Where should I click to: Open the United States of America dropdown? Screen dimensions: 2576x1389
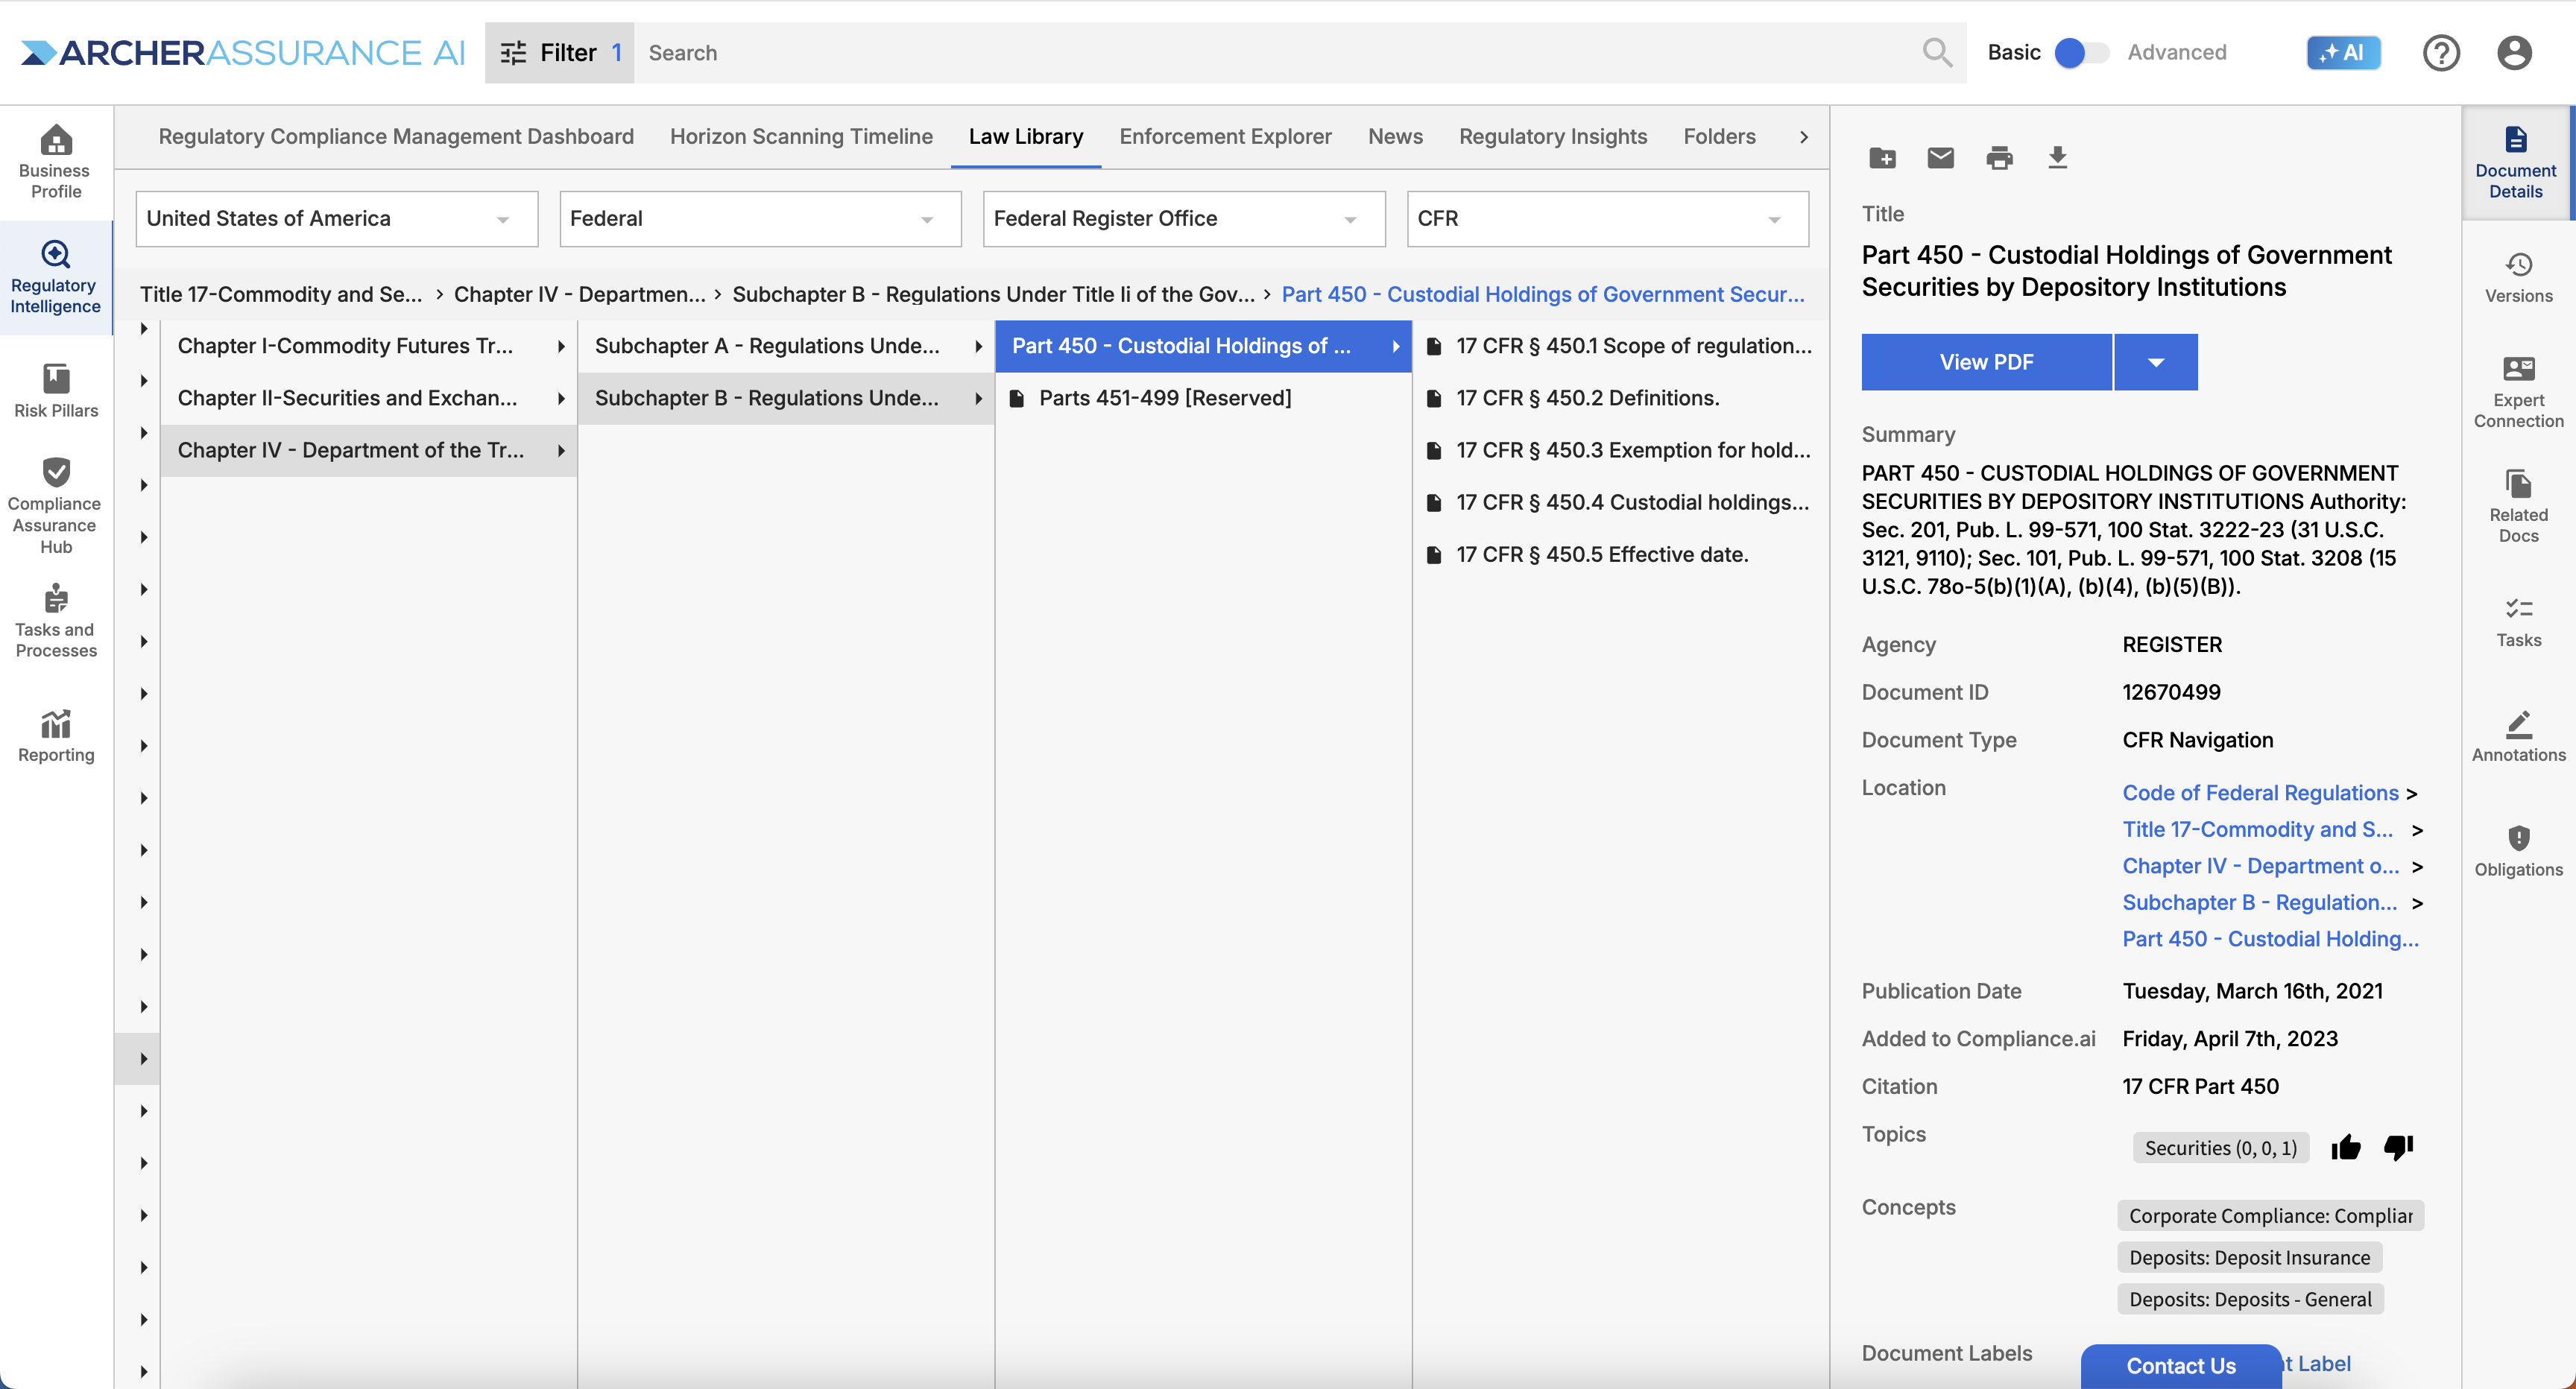click(337, 219)
